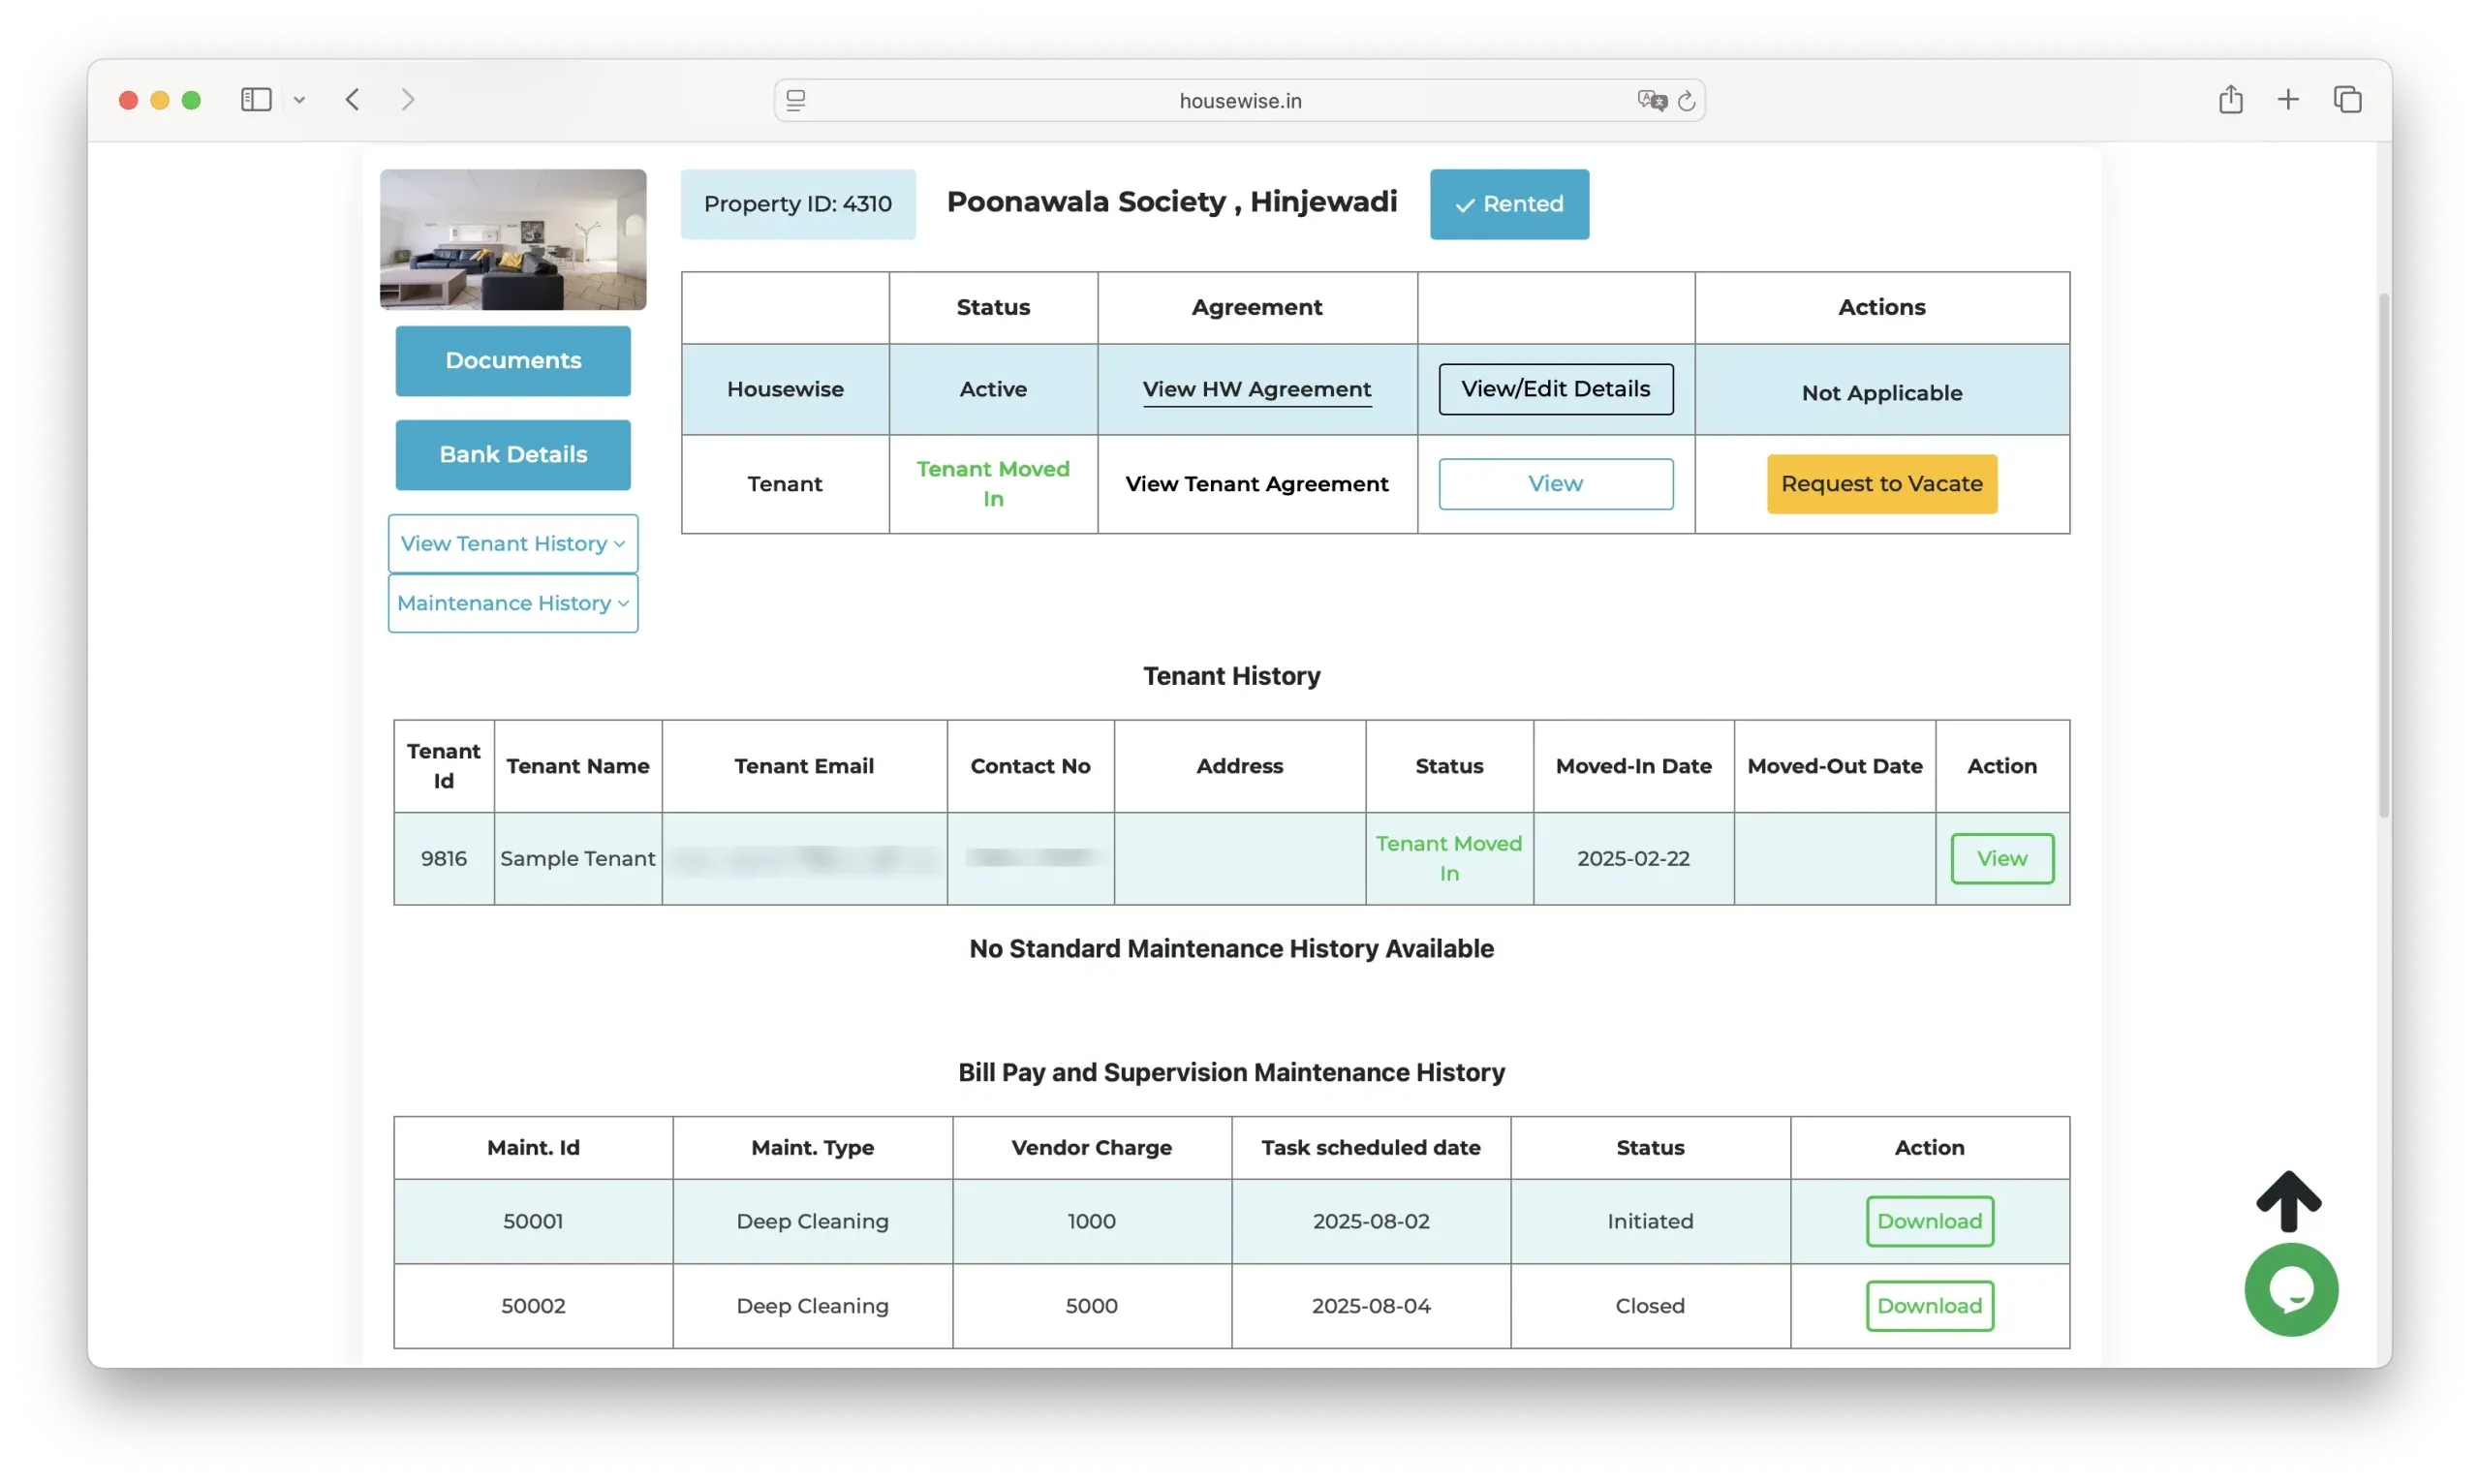This screenshot has height=1484, width=2480.
Task: Click the translate icon in address bar
Action: [x=1651, y=101]
